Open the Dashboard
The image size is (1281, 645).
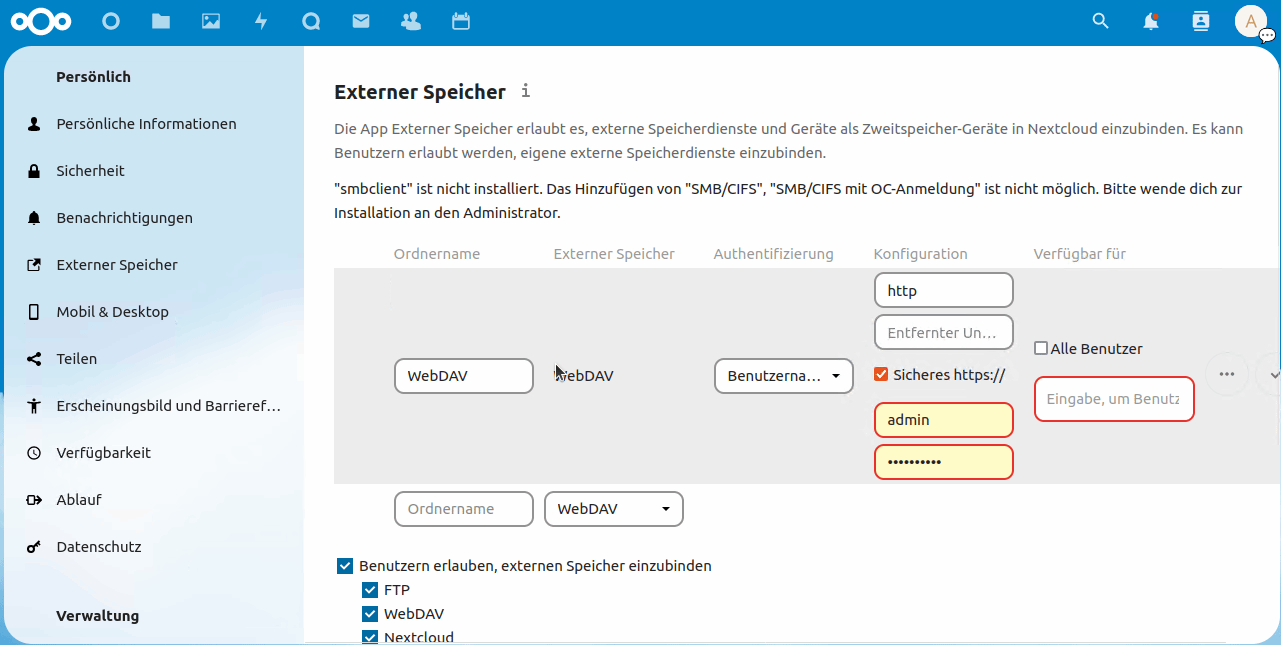110,21
